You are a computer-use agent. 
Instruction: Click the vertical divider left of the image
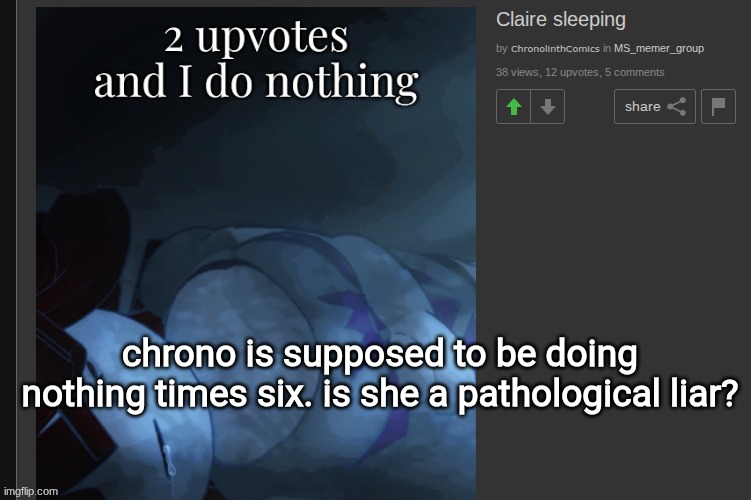click(x=17, y=250)
